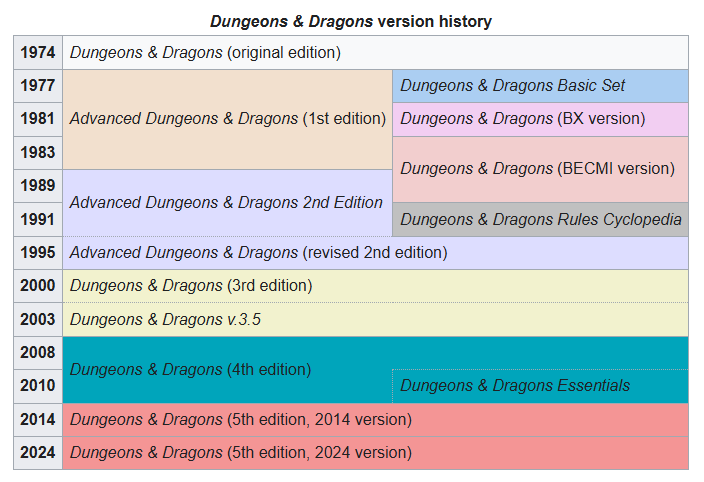
Task: Click 'Dungeons & Dragons (original edition)' entry
Action: (x=375, y=53)
